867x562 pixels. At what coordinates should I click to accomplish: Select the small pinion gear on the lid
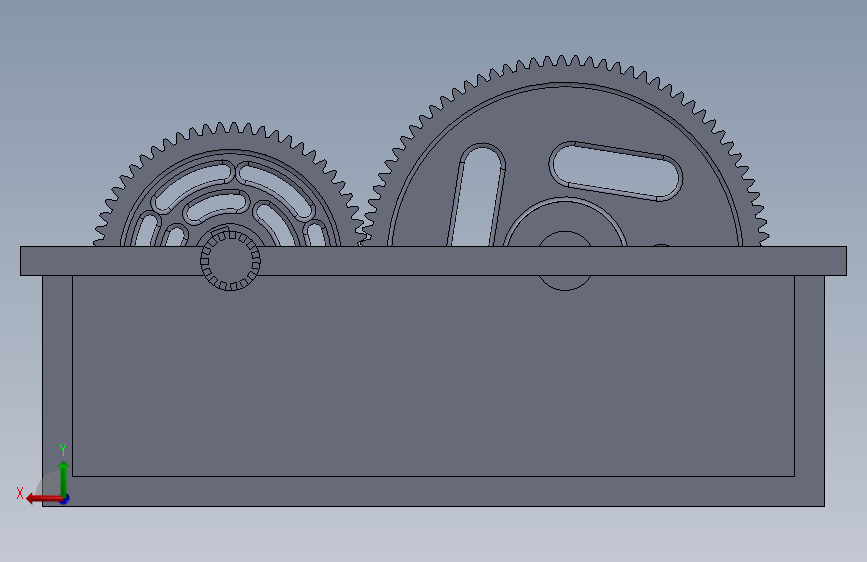[230, 260]
